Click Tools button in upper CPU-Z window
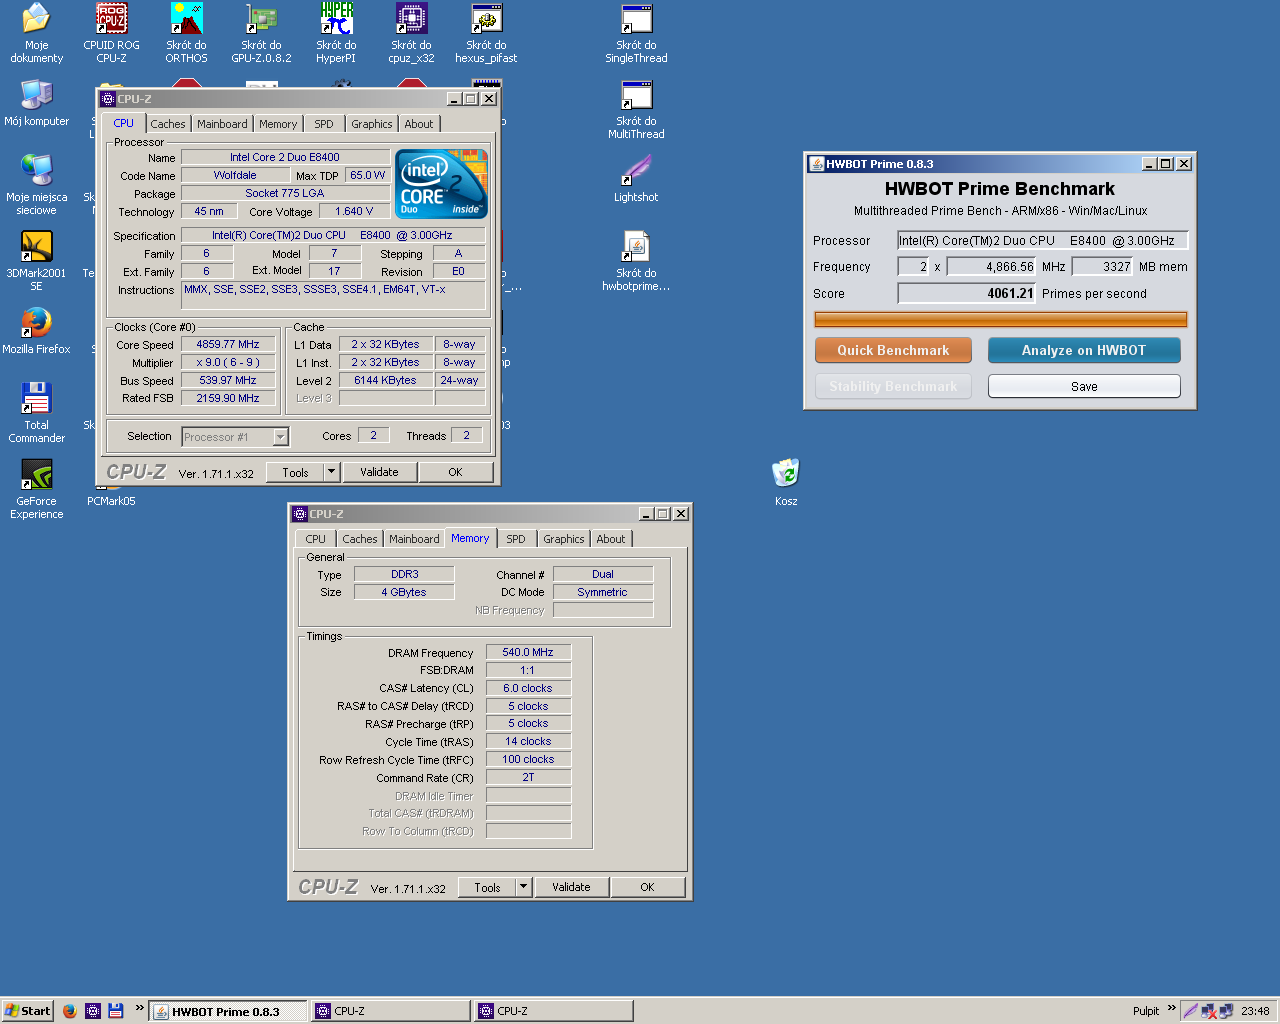1280x1024 pixels. point(295,472)
